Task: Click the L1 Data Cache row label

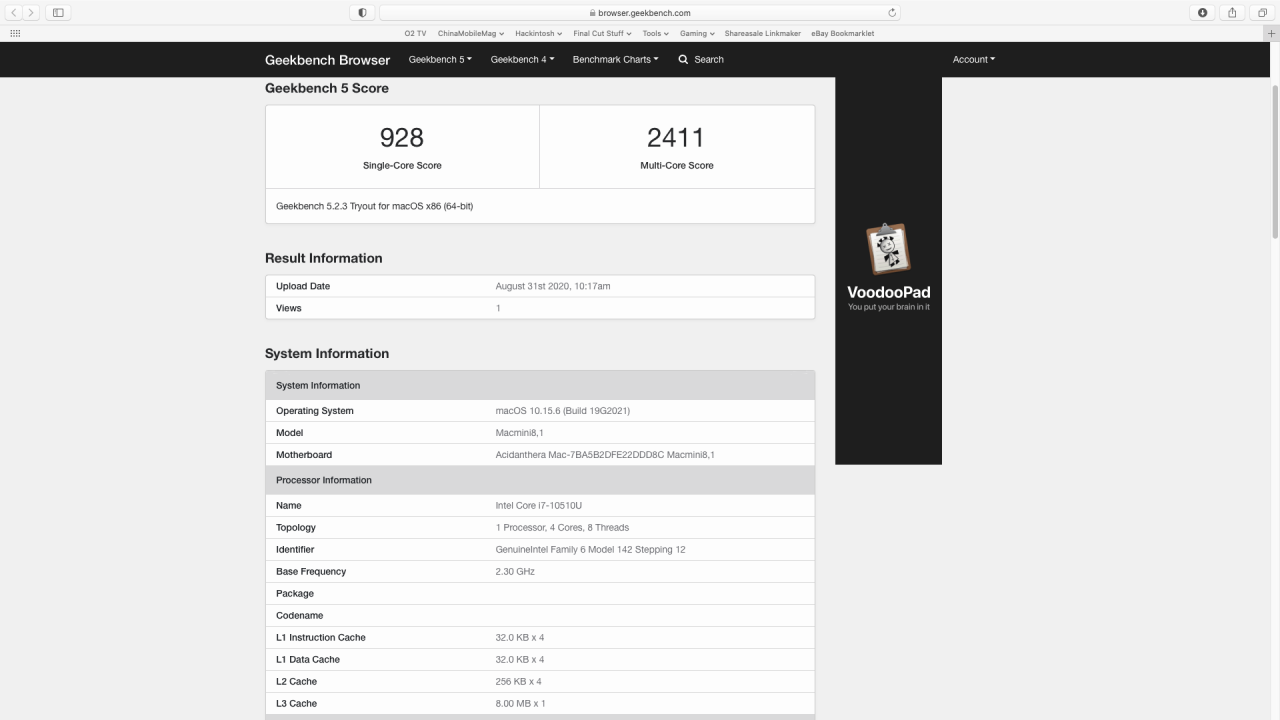Action: click(308, 660)
